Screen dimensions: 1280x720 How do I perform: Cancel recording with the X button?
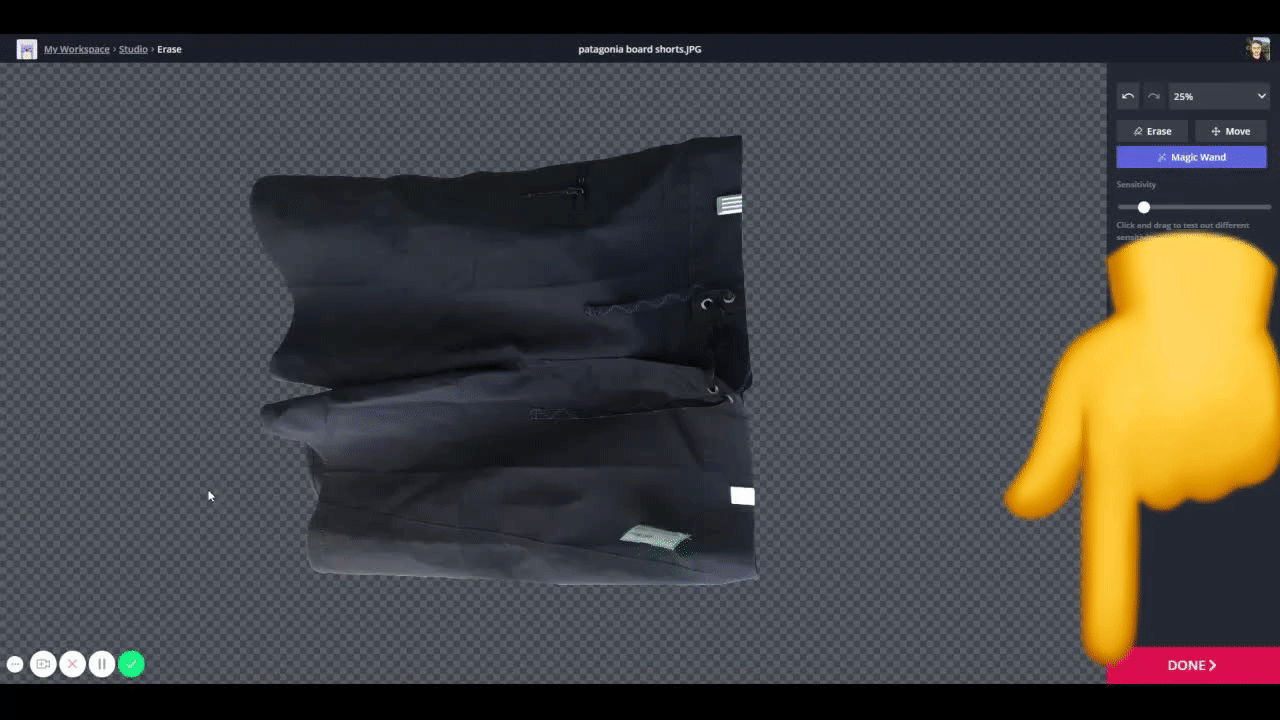pyautogui.click(x=72, y=664)
